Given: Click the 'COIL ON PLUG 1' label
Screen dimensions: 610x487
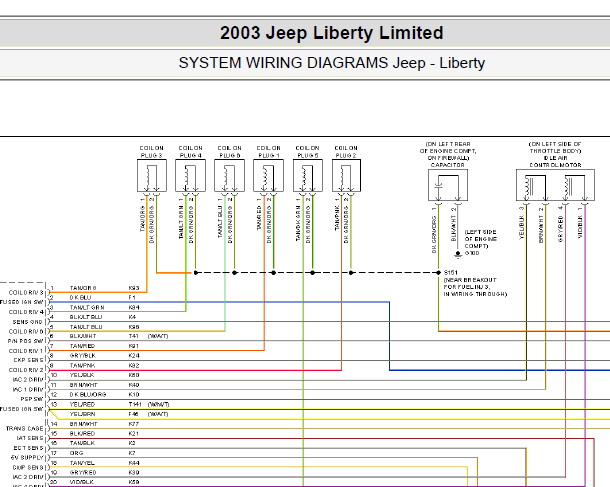Looking at the screenshot, I should 268,152.
